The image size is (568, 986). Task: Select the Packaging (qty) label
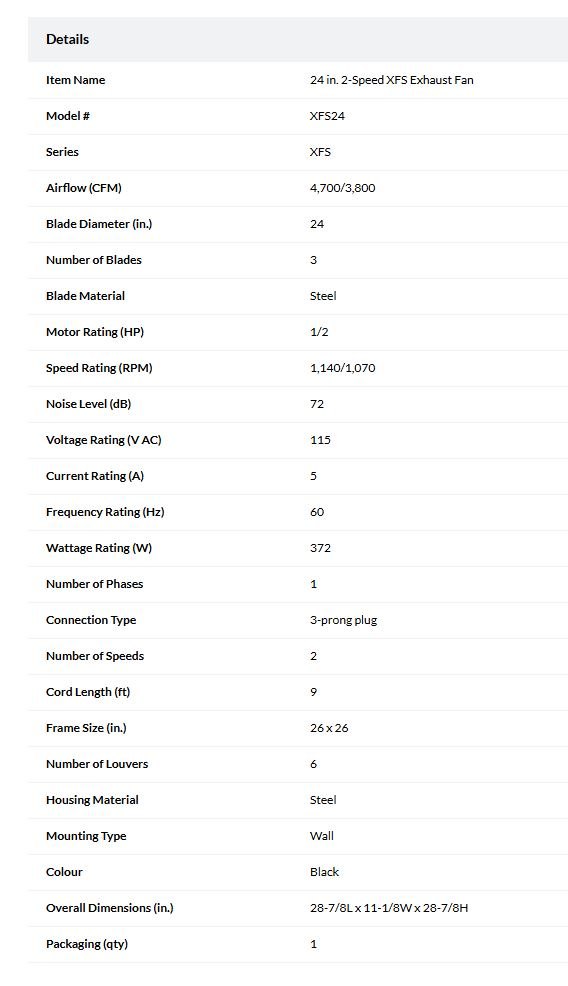pyautogui.click(x=87, y=944)
